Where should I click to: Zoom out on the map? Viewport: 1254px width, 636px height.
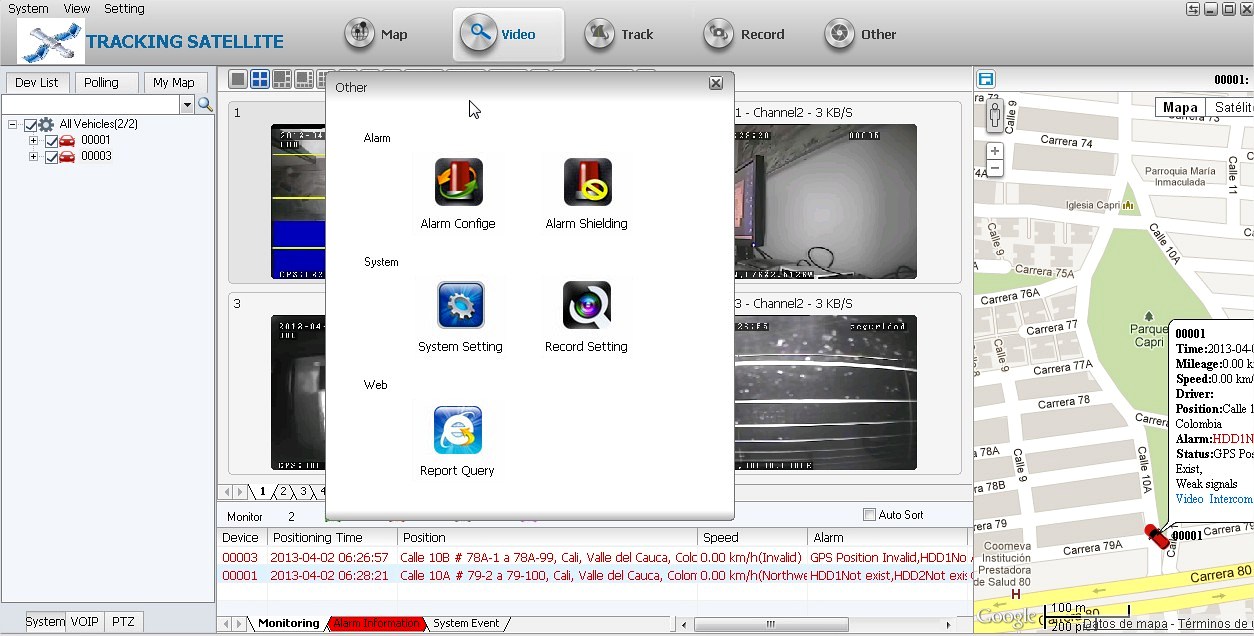(x=994, y=169)
